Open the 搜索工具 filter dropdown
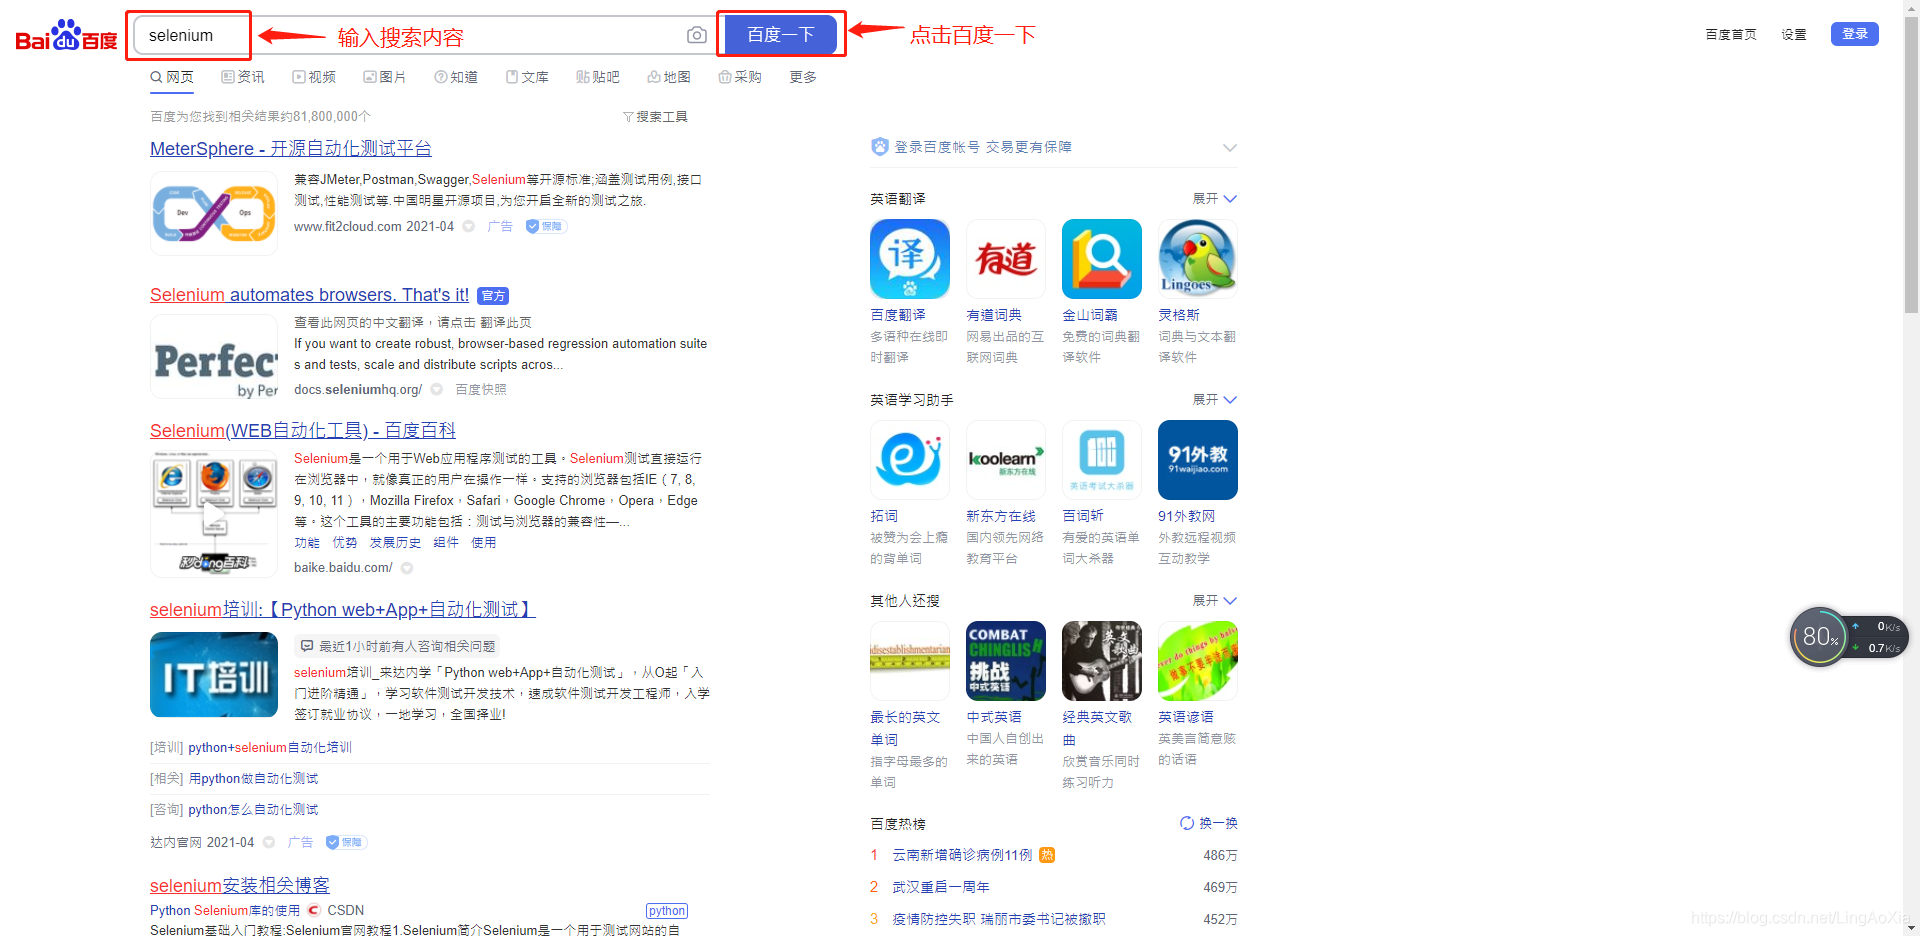Screen dimensions: 1920x936 655,117
